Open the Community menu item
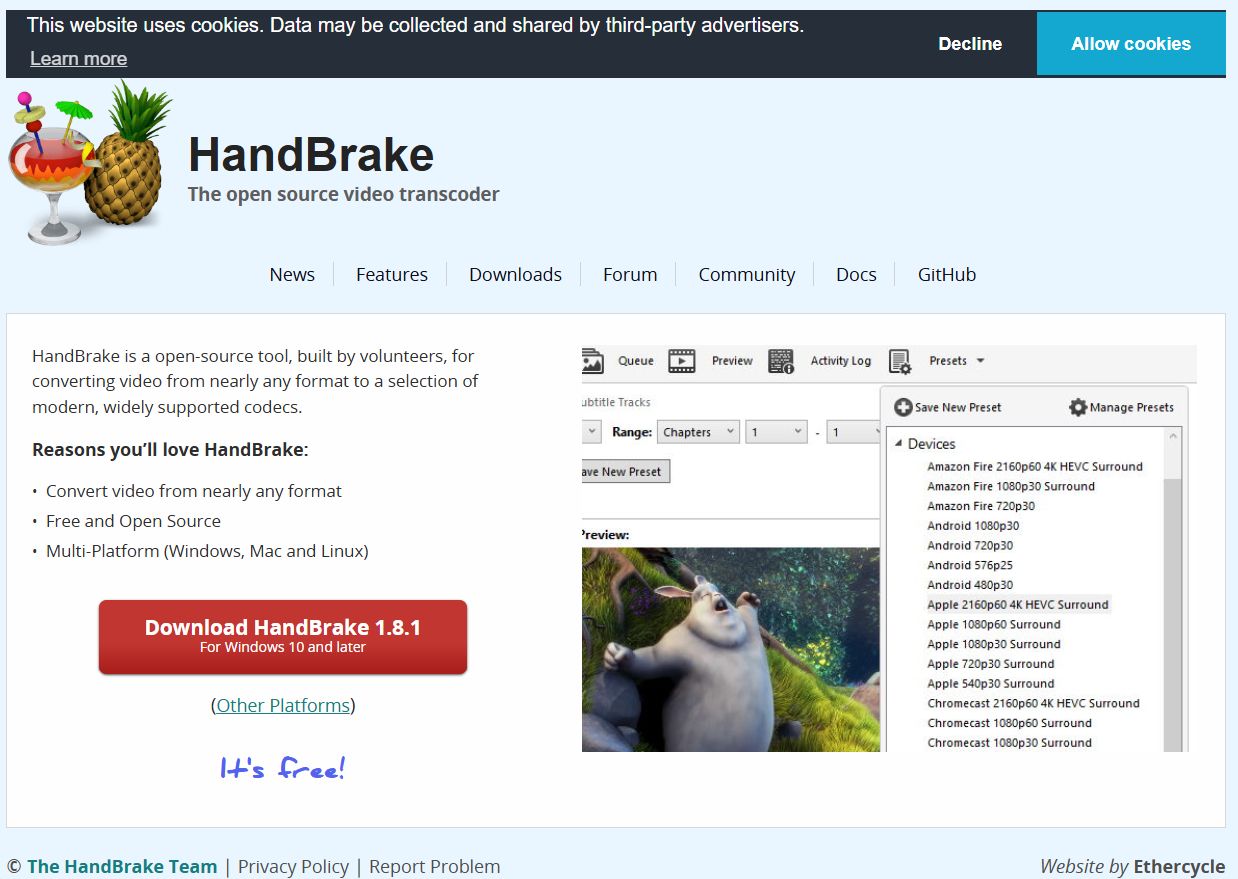Screen dimensions: 1238x879 747,274
